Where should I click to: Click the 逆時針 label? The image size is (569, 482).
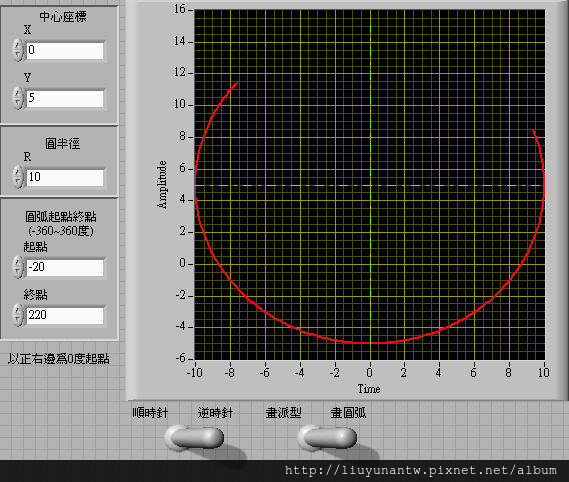(215, 413)
